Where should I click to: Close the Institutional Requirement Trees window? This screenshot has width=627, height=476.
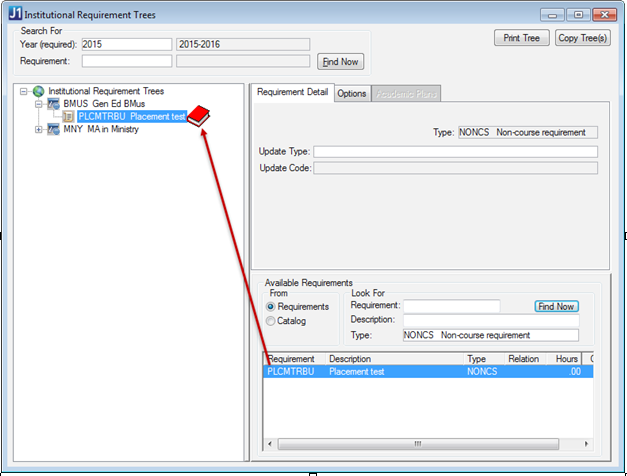[605, 15]
